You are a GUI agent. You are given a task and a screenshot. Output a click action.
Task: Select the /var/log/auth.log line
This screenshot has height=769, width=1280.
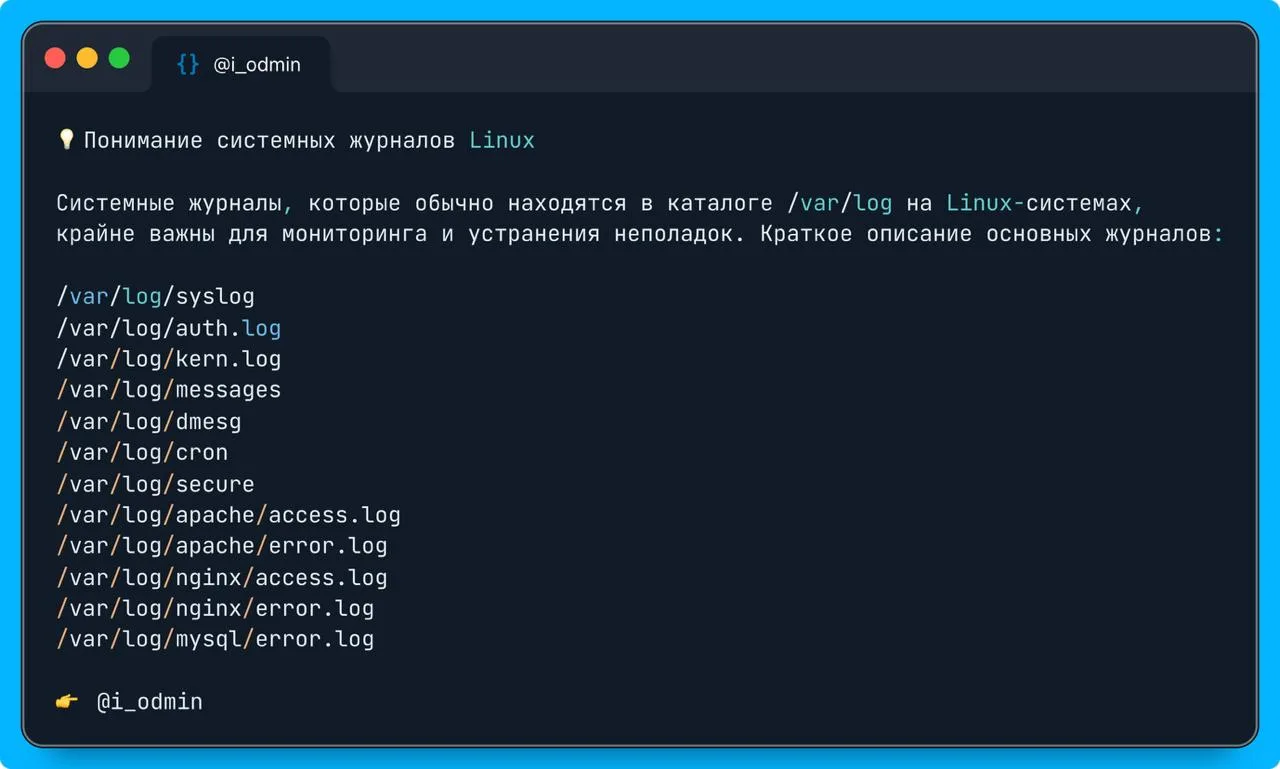point(168,328)
